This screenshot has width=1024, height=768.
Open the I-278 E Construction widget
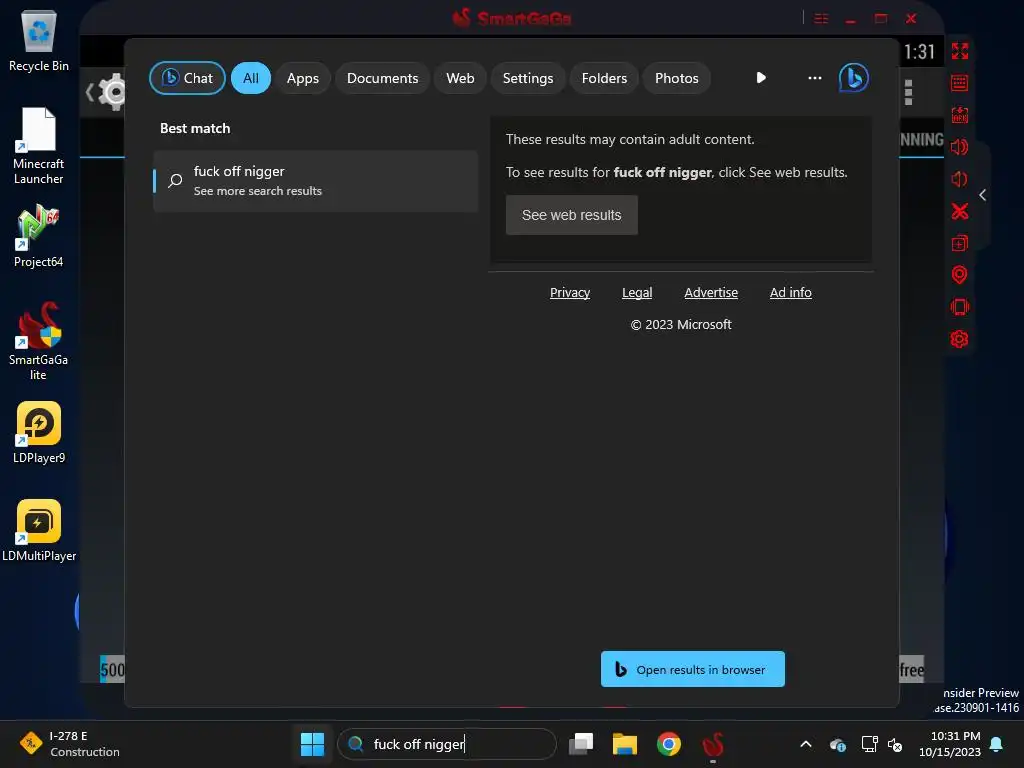point(69,744)
